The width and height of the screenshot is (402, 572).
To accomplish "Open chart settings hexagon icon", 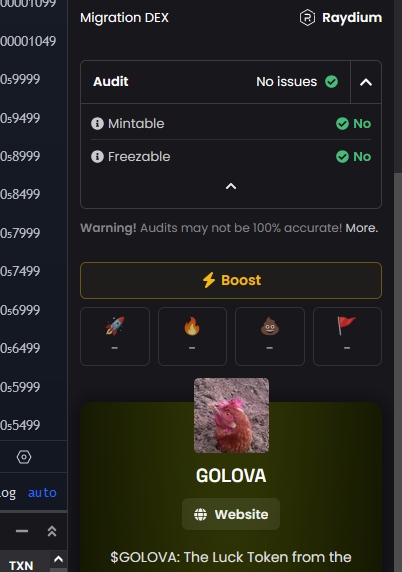I will [x=24, y=457].
